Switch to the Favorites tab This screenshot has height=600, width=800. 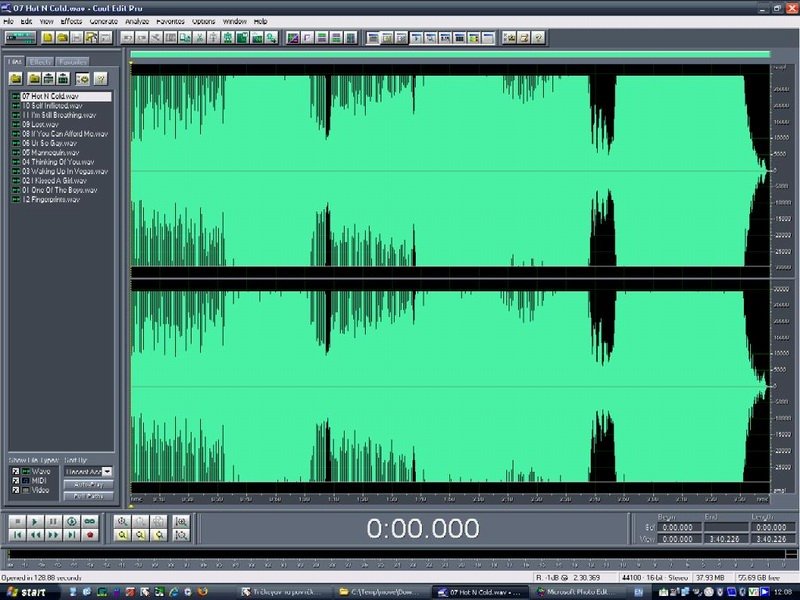coord(73,62)
